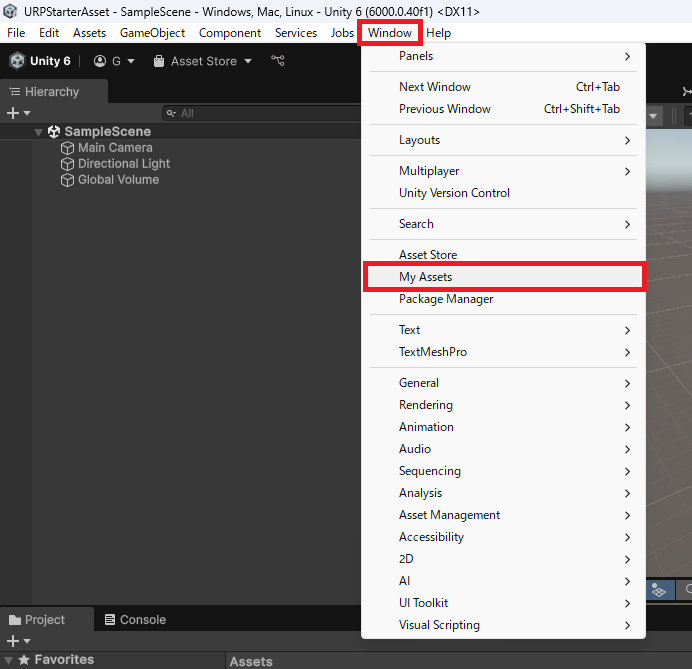Open the Assets menu

click(x=90, y=33)
